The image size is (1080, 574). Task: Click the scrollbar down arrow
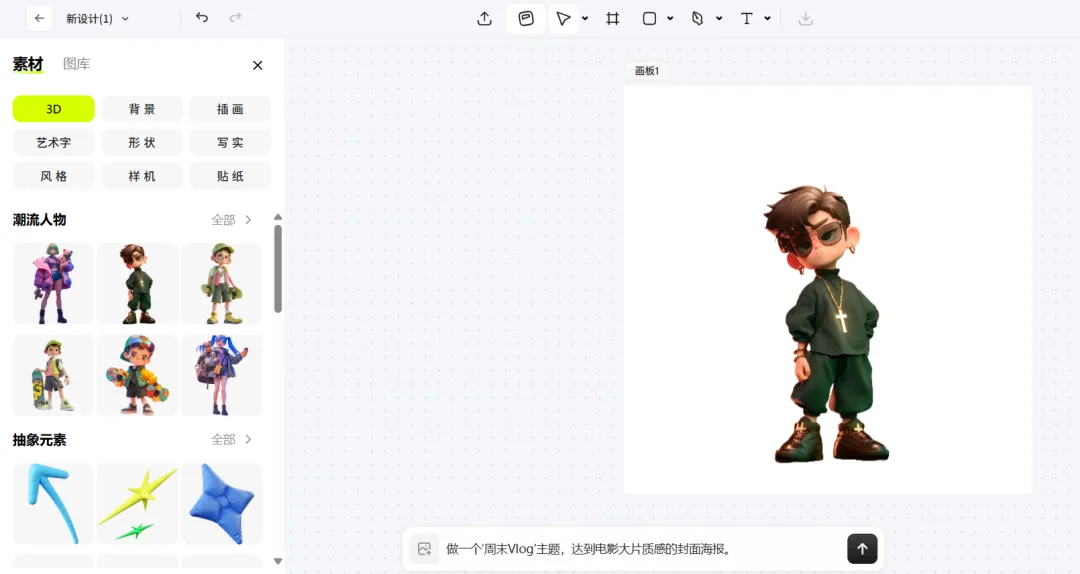pos(278,561)
